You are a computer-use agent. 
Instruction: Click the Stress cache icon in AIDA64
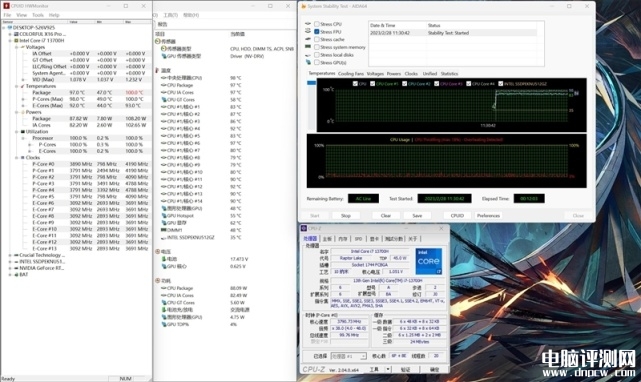pos(308,39)
